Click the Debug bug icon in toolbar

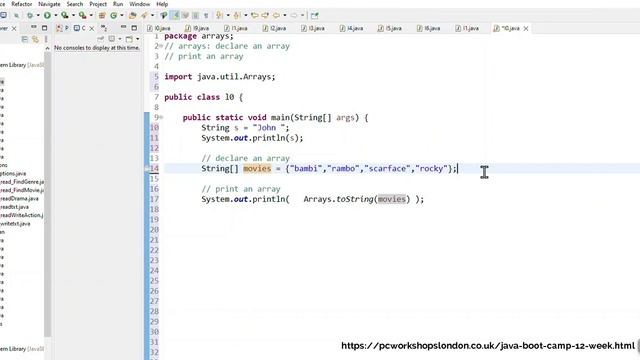(30, 16)
